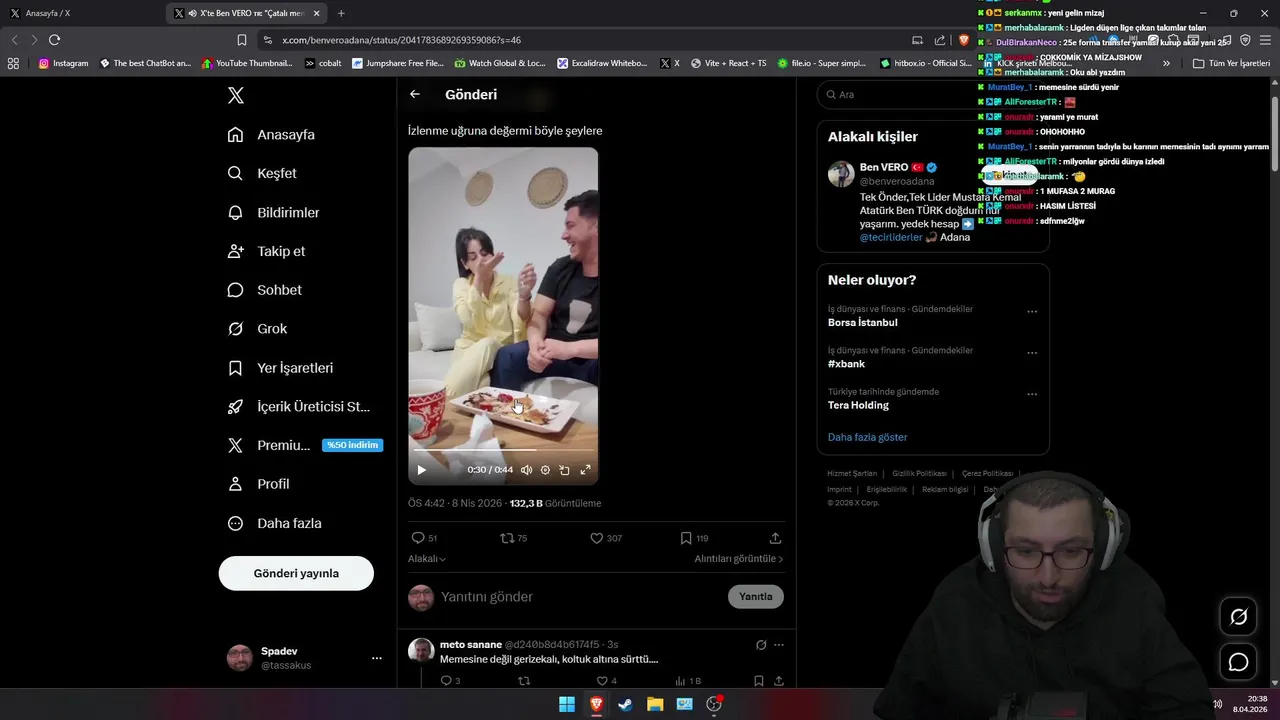Open a new browser tab
The image size is (1280, 720).
pos(341,13)
